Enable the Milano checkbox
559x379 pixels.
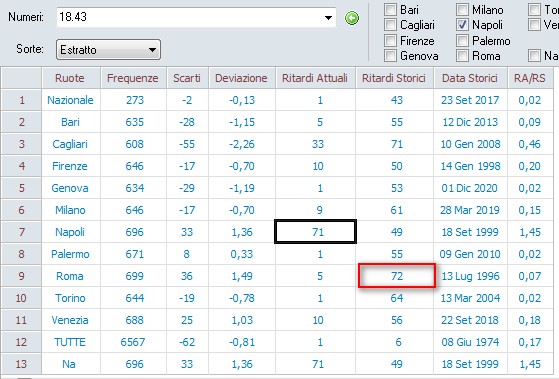(462, 10)
